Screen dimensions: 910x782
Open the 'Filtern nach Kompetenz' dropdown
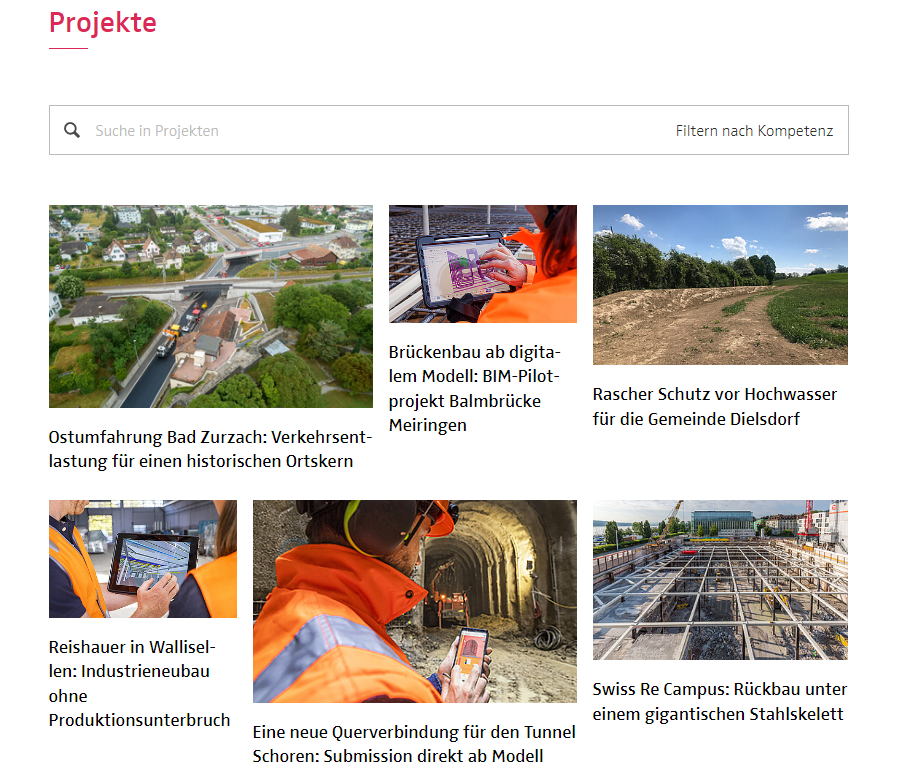[x=754, y=131]
